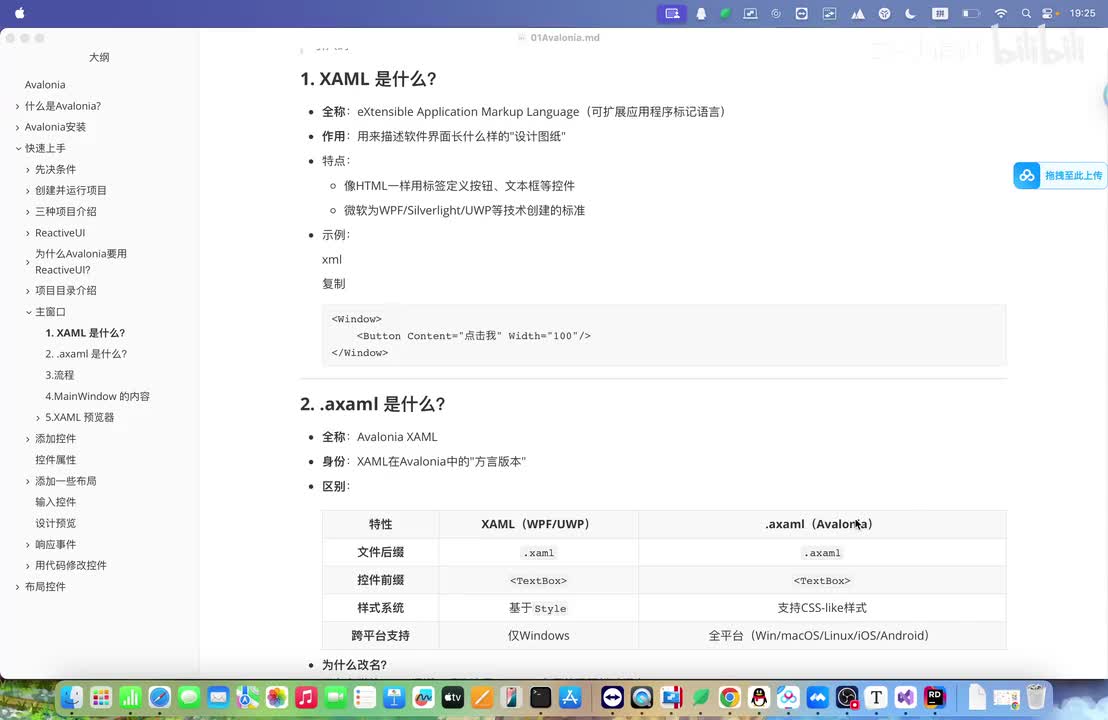The height and width of the screenshot is (720, 1108).
Task: Click the TeamViewer menu bar icon
Action: click(802, 13)
